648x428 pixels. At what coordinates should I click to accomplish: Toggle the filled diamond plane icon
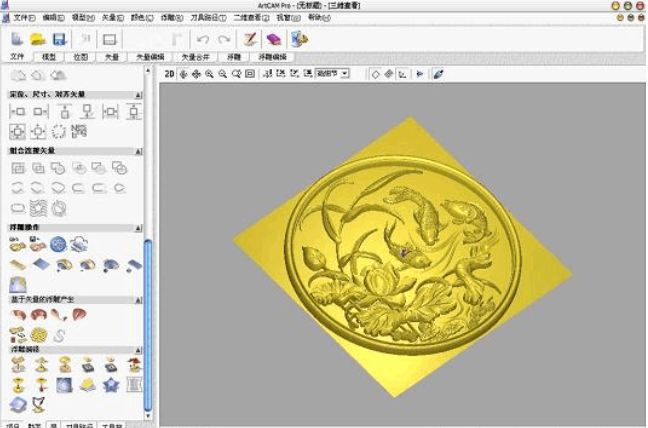click(x=388, y=74)
